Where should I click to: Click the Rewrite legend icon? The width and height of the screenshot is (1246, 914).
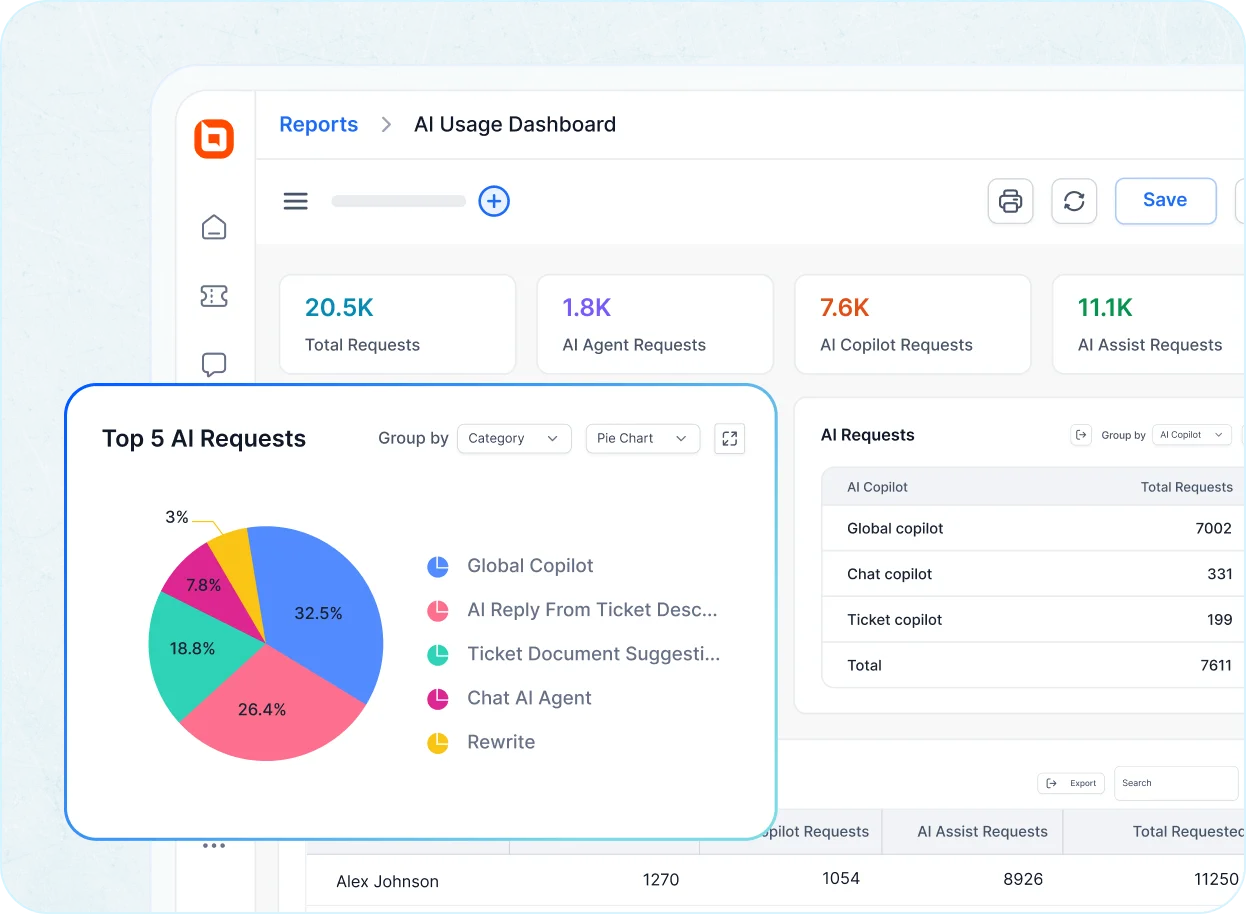point(438,743)
